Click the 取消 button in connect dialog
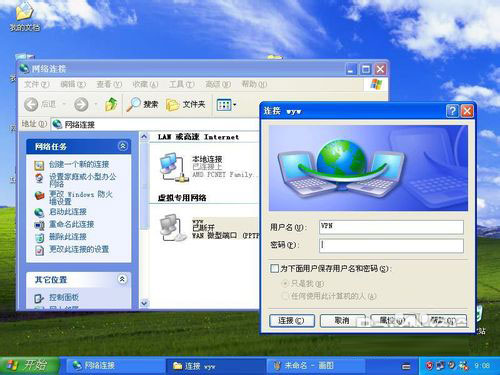 [x=342, y=321]
